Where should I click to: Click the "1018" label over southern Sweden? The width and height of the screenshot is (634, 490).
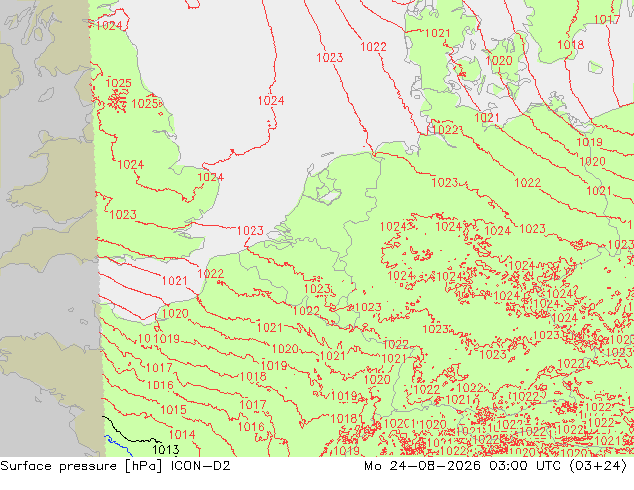point(571,44)
